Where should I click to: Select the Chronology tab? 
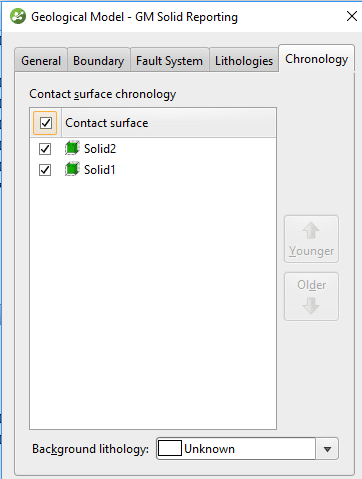click(x=316, y=59)
